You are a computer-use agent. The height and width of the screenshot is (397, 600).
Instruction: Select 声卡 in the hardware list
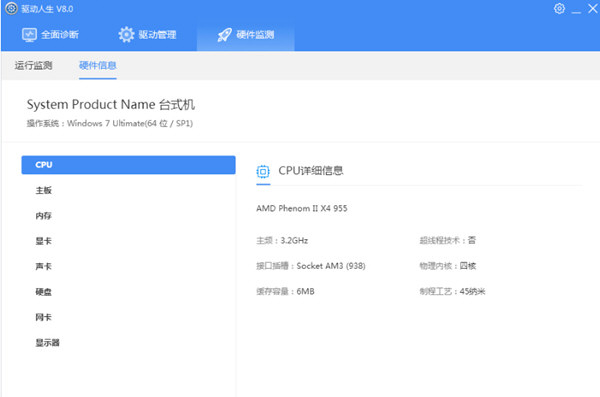click(x=128, y=266)
